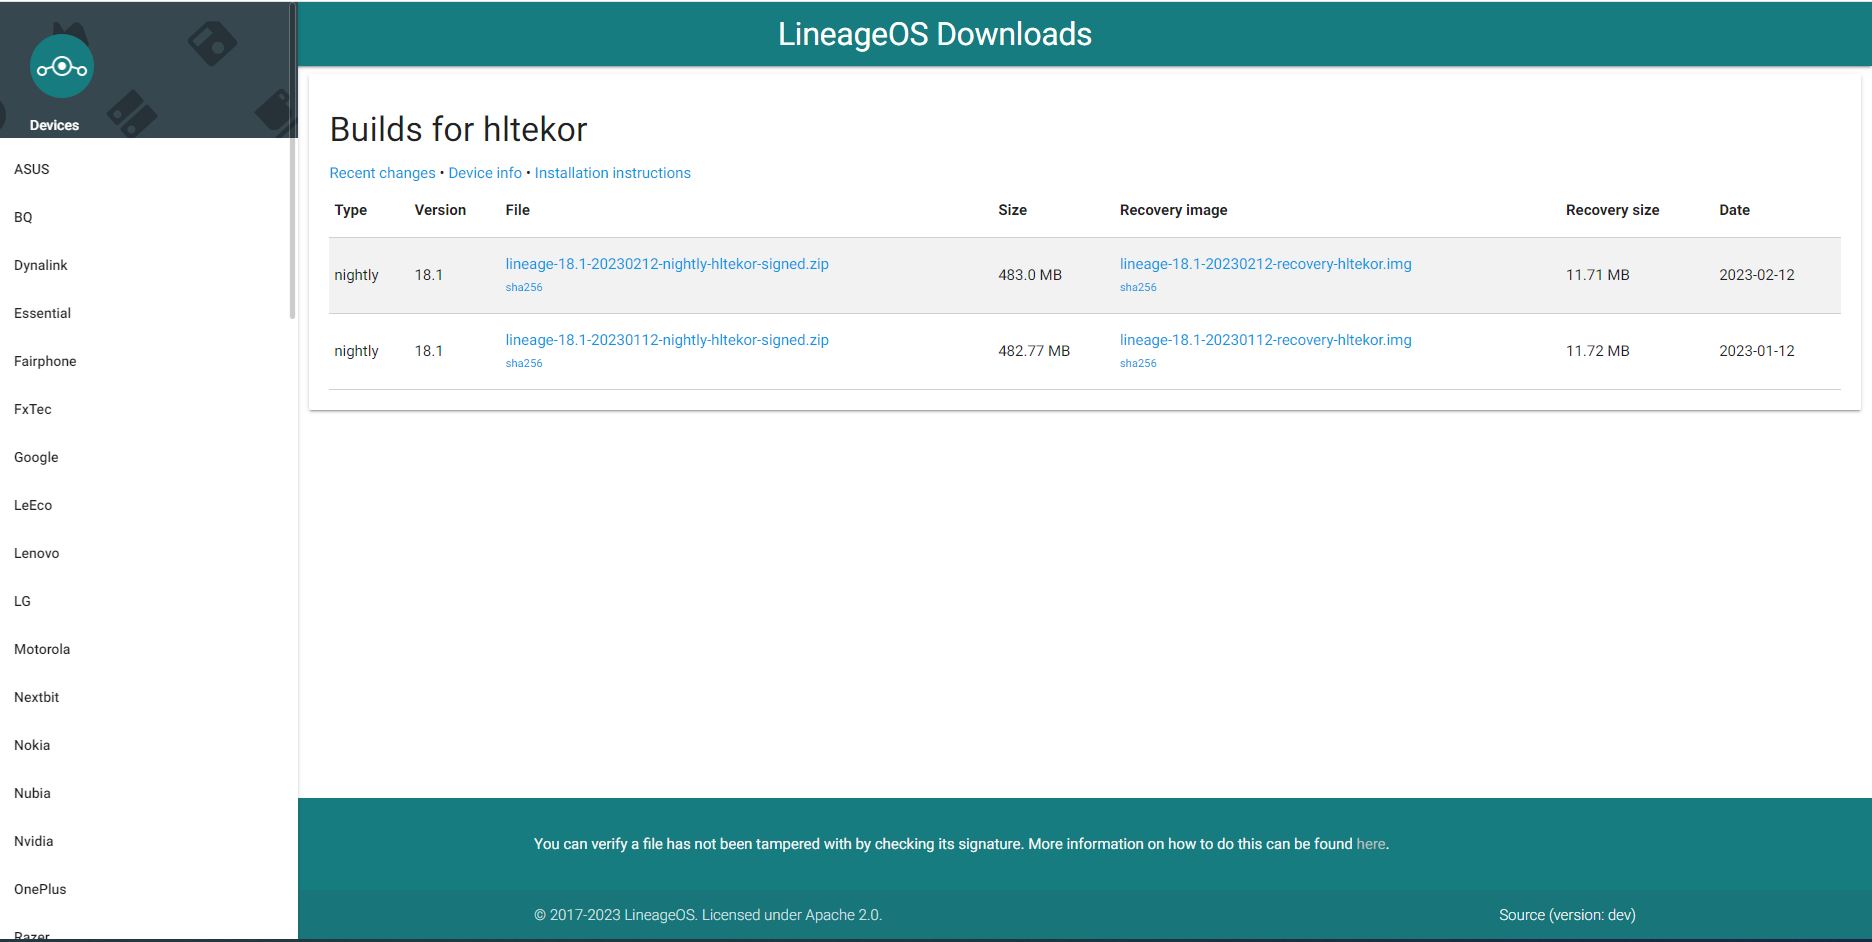Screen dimensions: 1872x942
Task: Click the Recovery size column header
Action: click(x=1612, y=210)
